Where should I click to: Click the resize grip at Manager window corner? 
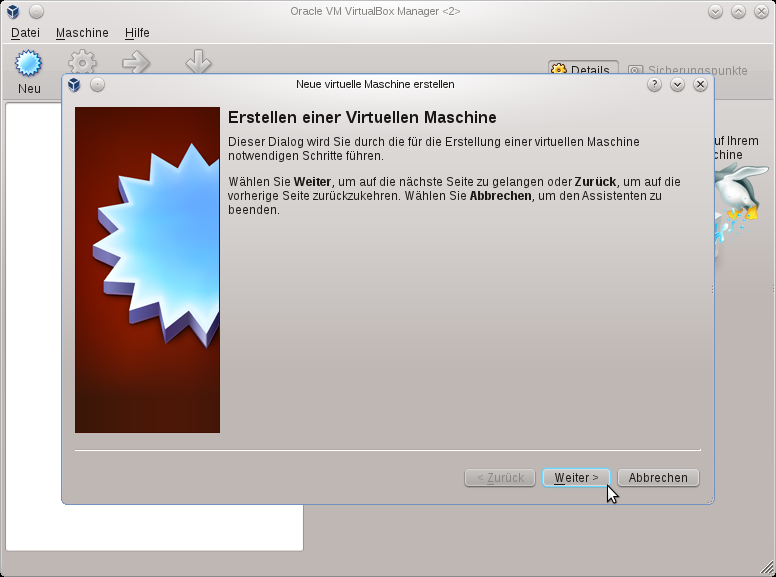(x=768, y=568)
